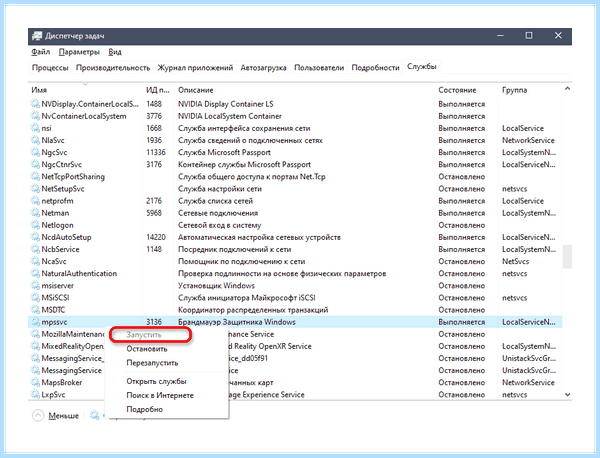The width and height of the screenshot is (600, 458).
Task: Click the scrollbar down arrow
Action: (x=567, y=394)
